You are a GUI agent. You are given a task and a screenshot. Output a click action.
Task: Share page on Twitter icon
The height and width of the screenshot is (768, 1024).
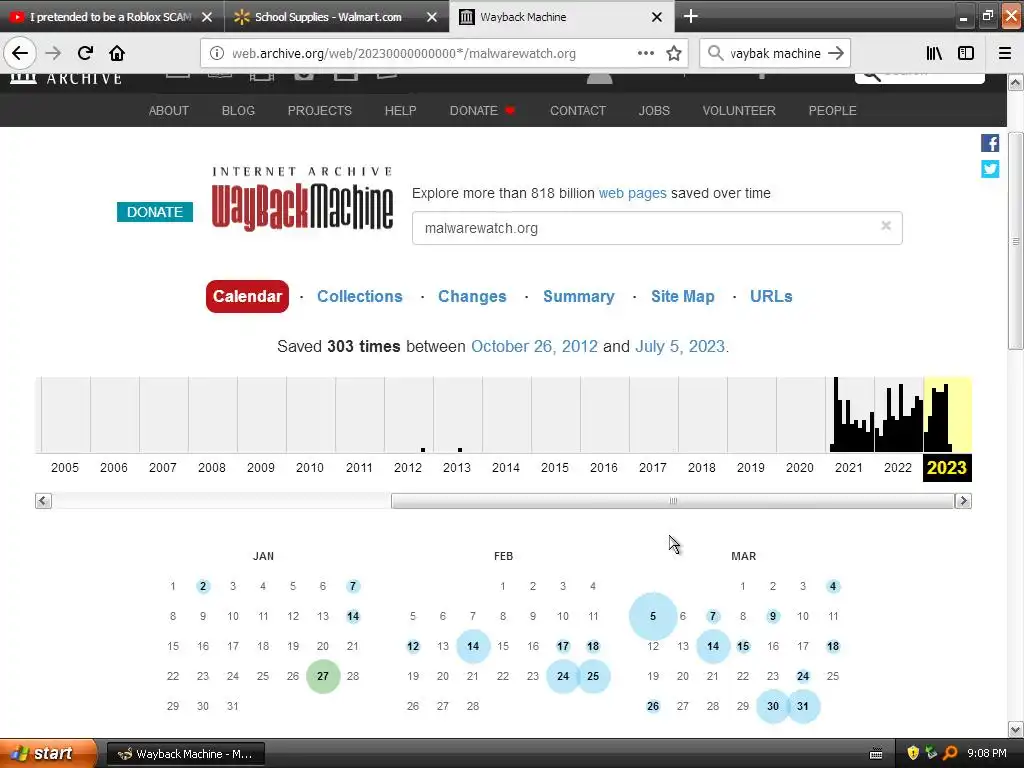990,169
